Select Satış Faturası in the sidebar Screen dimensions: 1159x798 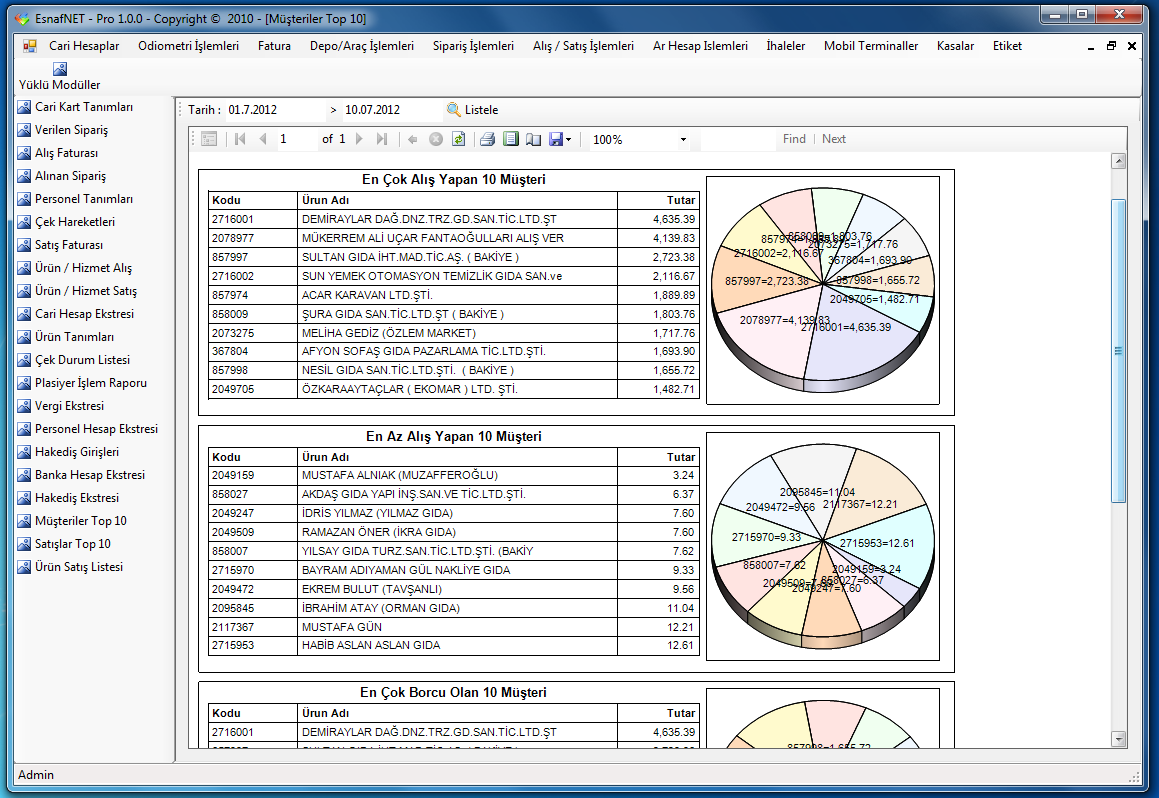click(x=61, y=245)
